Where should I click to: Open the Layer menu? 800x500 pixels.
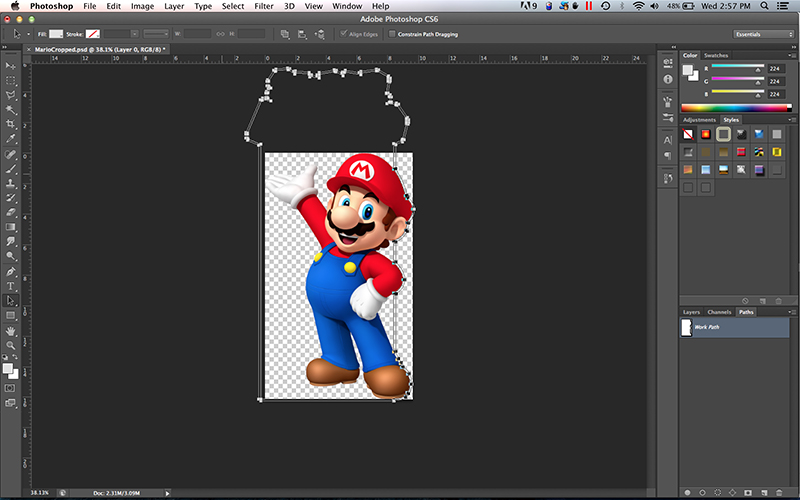tap(174, 6)
